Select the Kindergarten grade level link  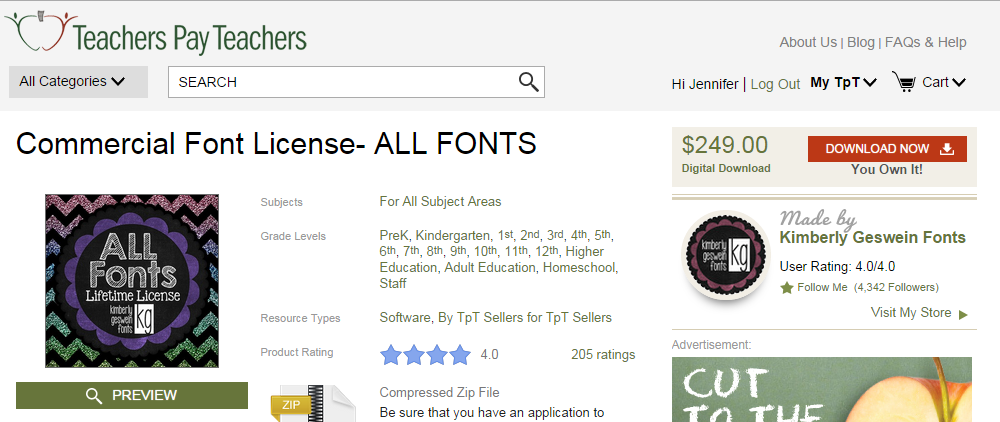[453, 235]
